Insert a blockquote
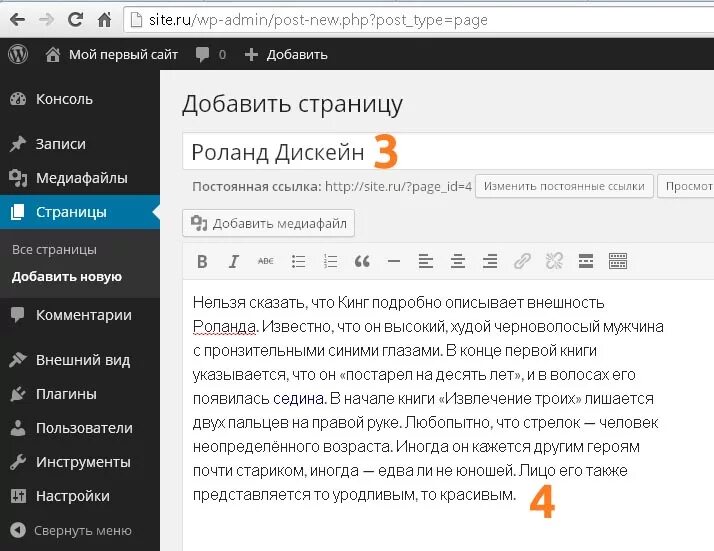 (x=362, y=261)
